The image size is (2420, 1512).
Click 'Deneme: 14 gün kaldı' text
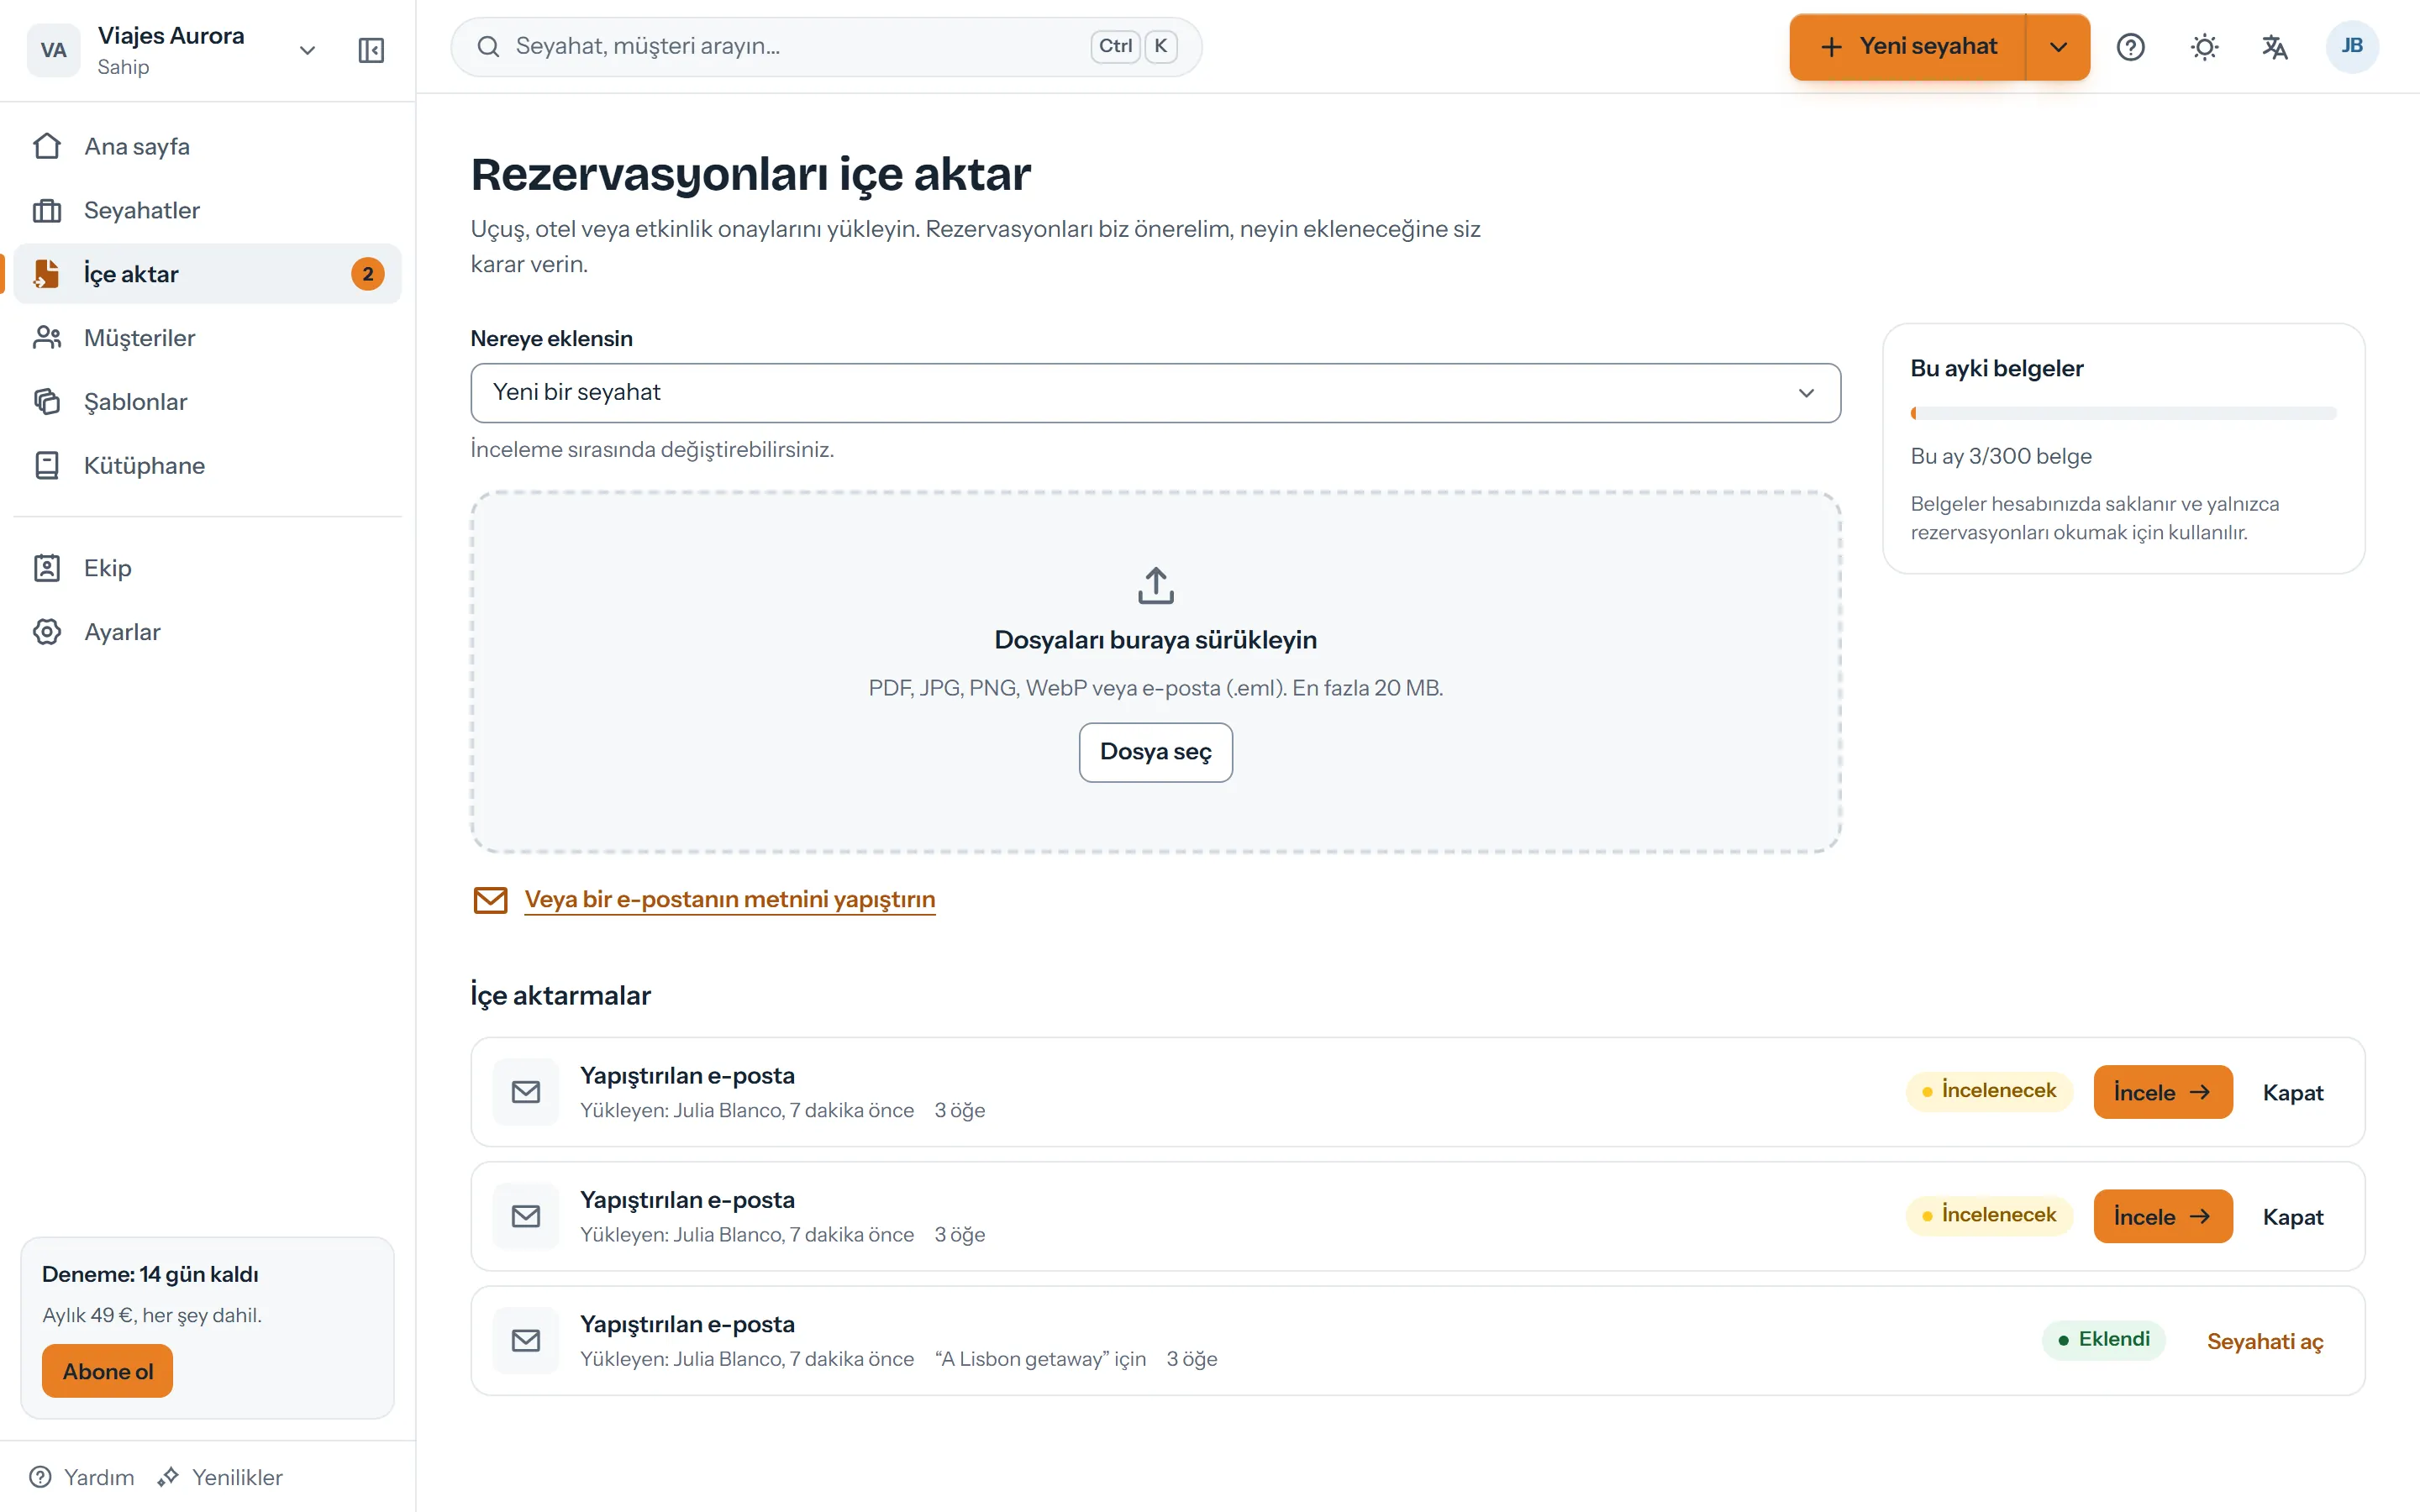pos(150,1274)
